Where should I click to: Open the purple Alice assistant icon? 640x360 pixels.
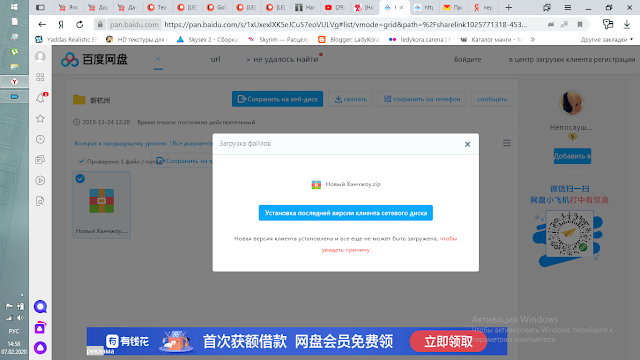(x=40, y=348)
